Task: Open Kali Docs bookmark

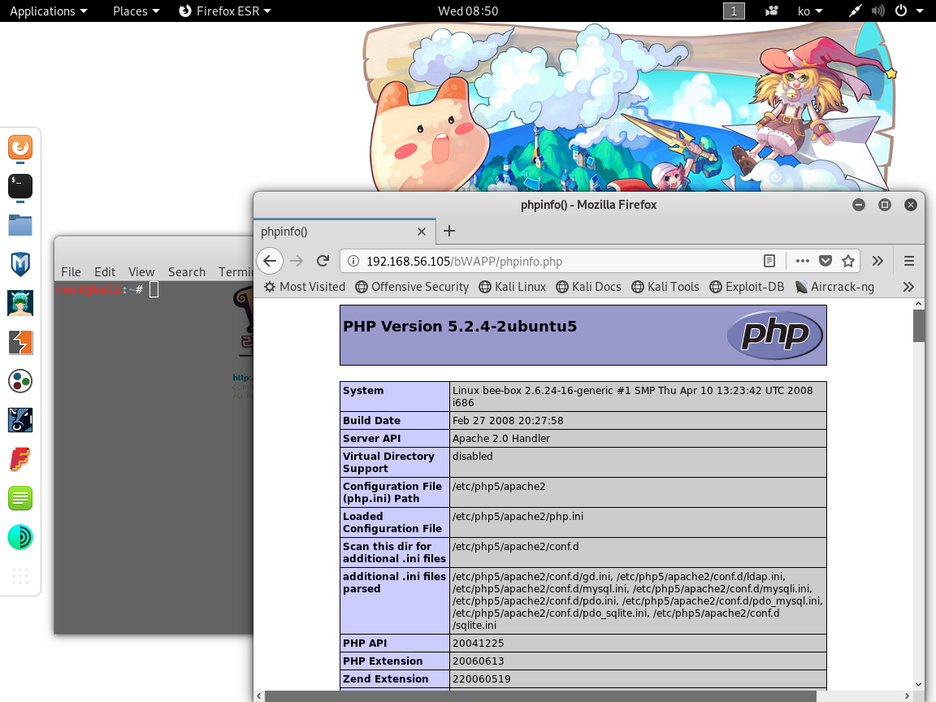Action: (x=589, y=287)
